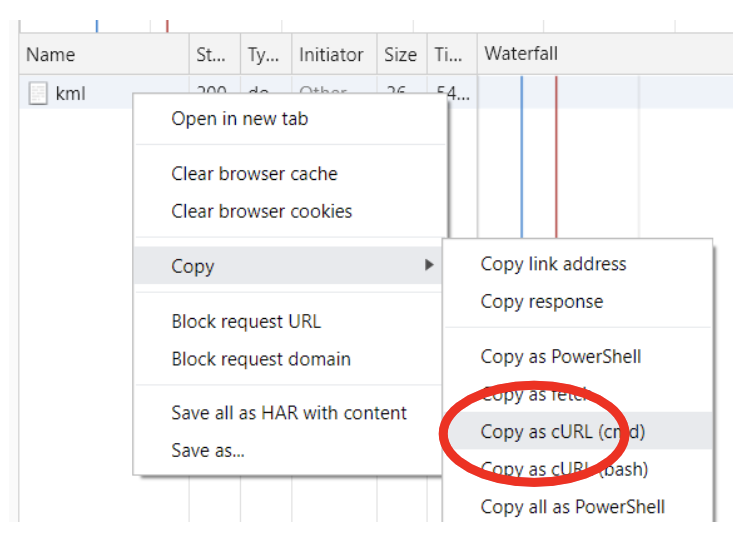Select Clear browser cookies

(x=261, y=211)
